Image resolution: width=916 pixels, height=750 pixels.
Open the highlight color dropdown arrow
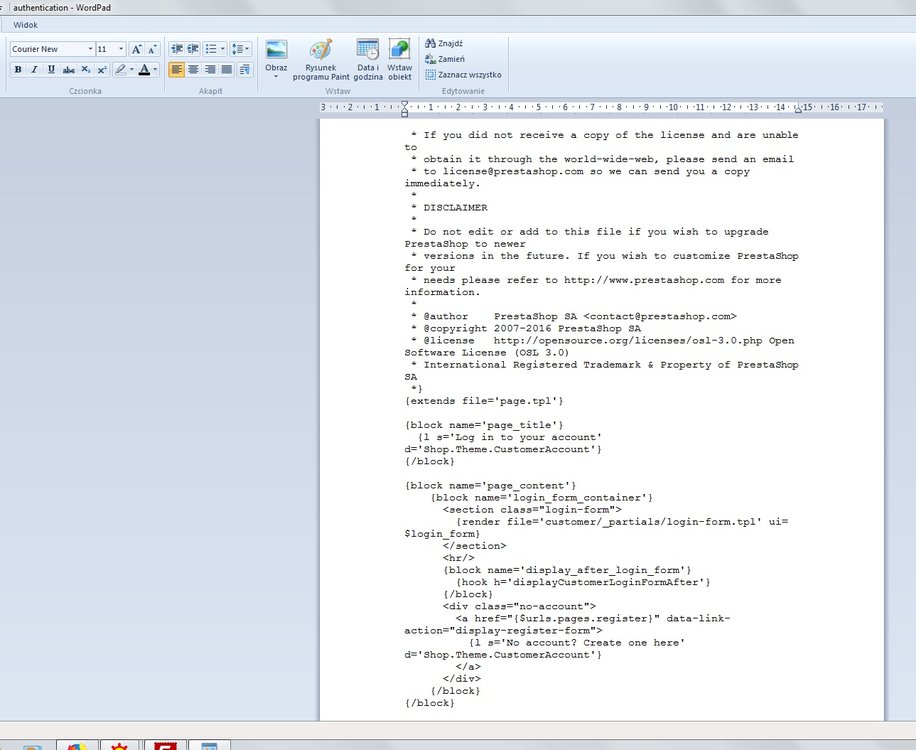(131, 70)
